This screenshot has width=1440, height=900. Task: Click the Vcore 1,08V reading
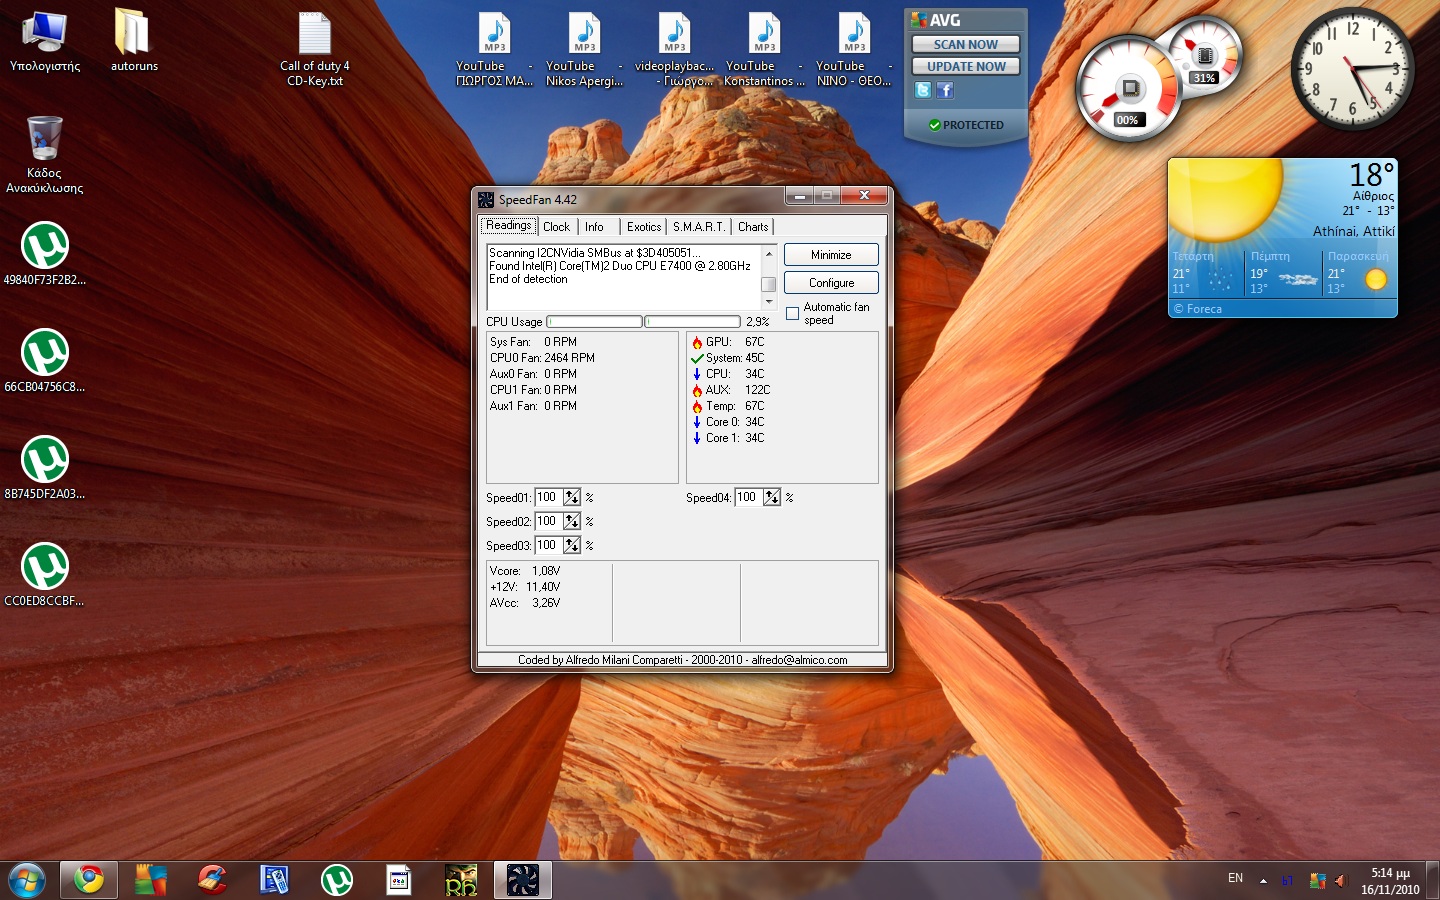tap(525, 571)
